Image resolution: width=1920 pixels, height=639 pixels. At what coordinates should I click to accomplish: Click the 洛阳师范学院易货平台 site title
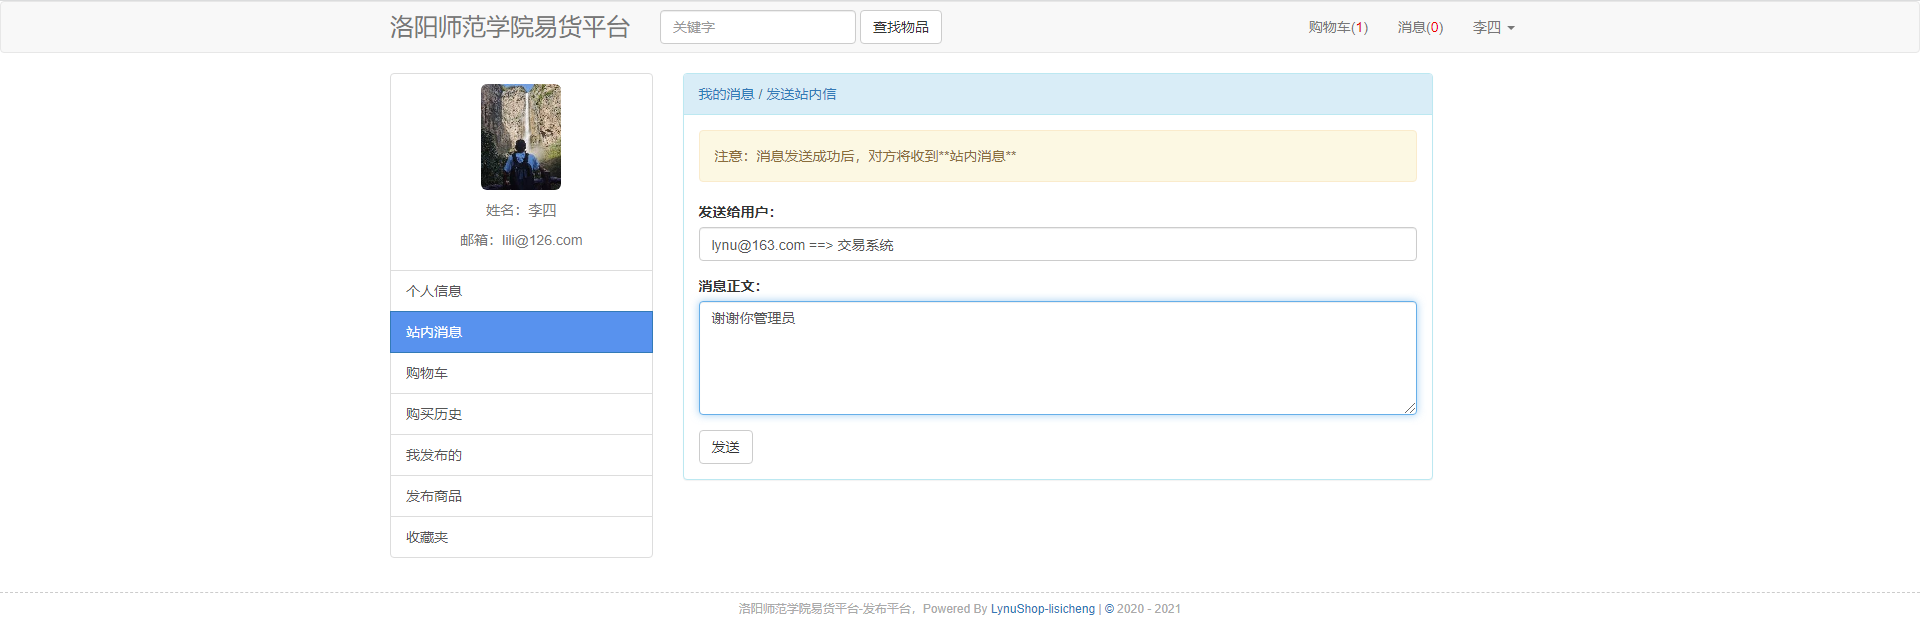pos(510,27)
